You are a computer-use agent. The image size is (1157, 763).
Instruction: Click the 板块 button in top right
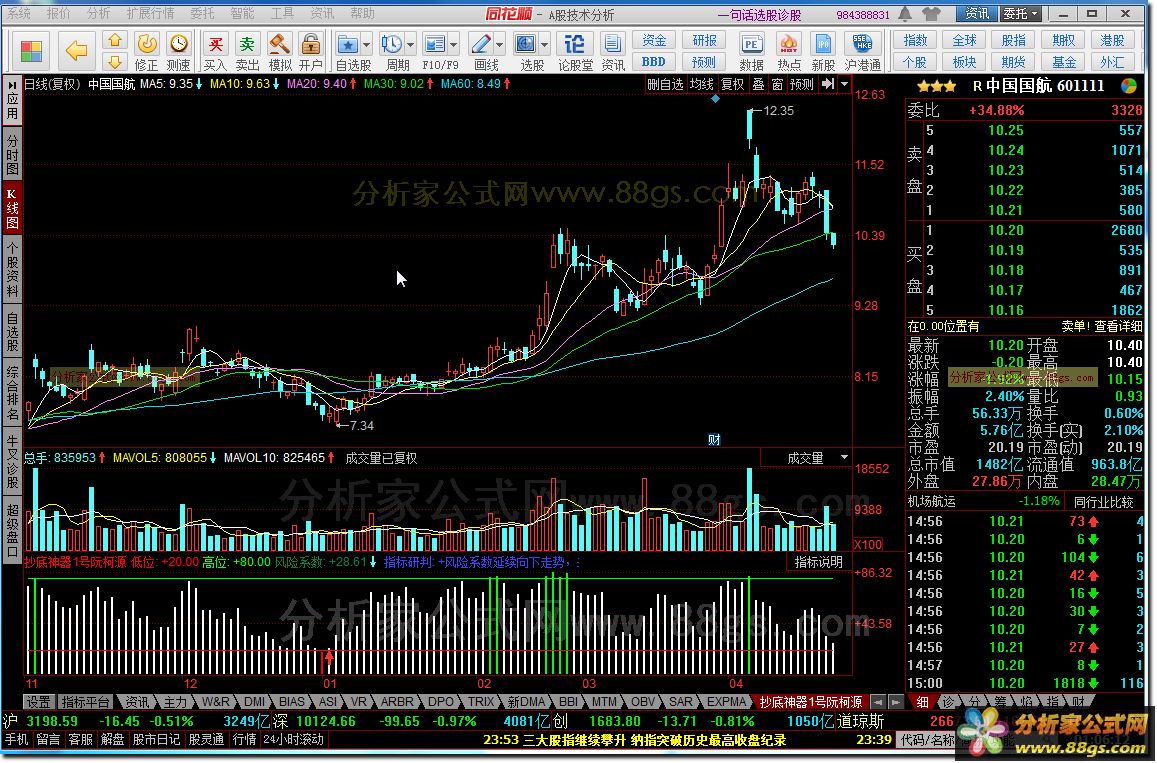click(x=964, y=62)
